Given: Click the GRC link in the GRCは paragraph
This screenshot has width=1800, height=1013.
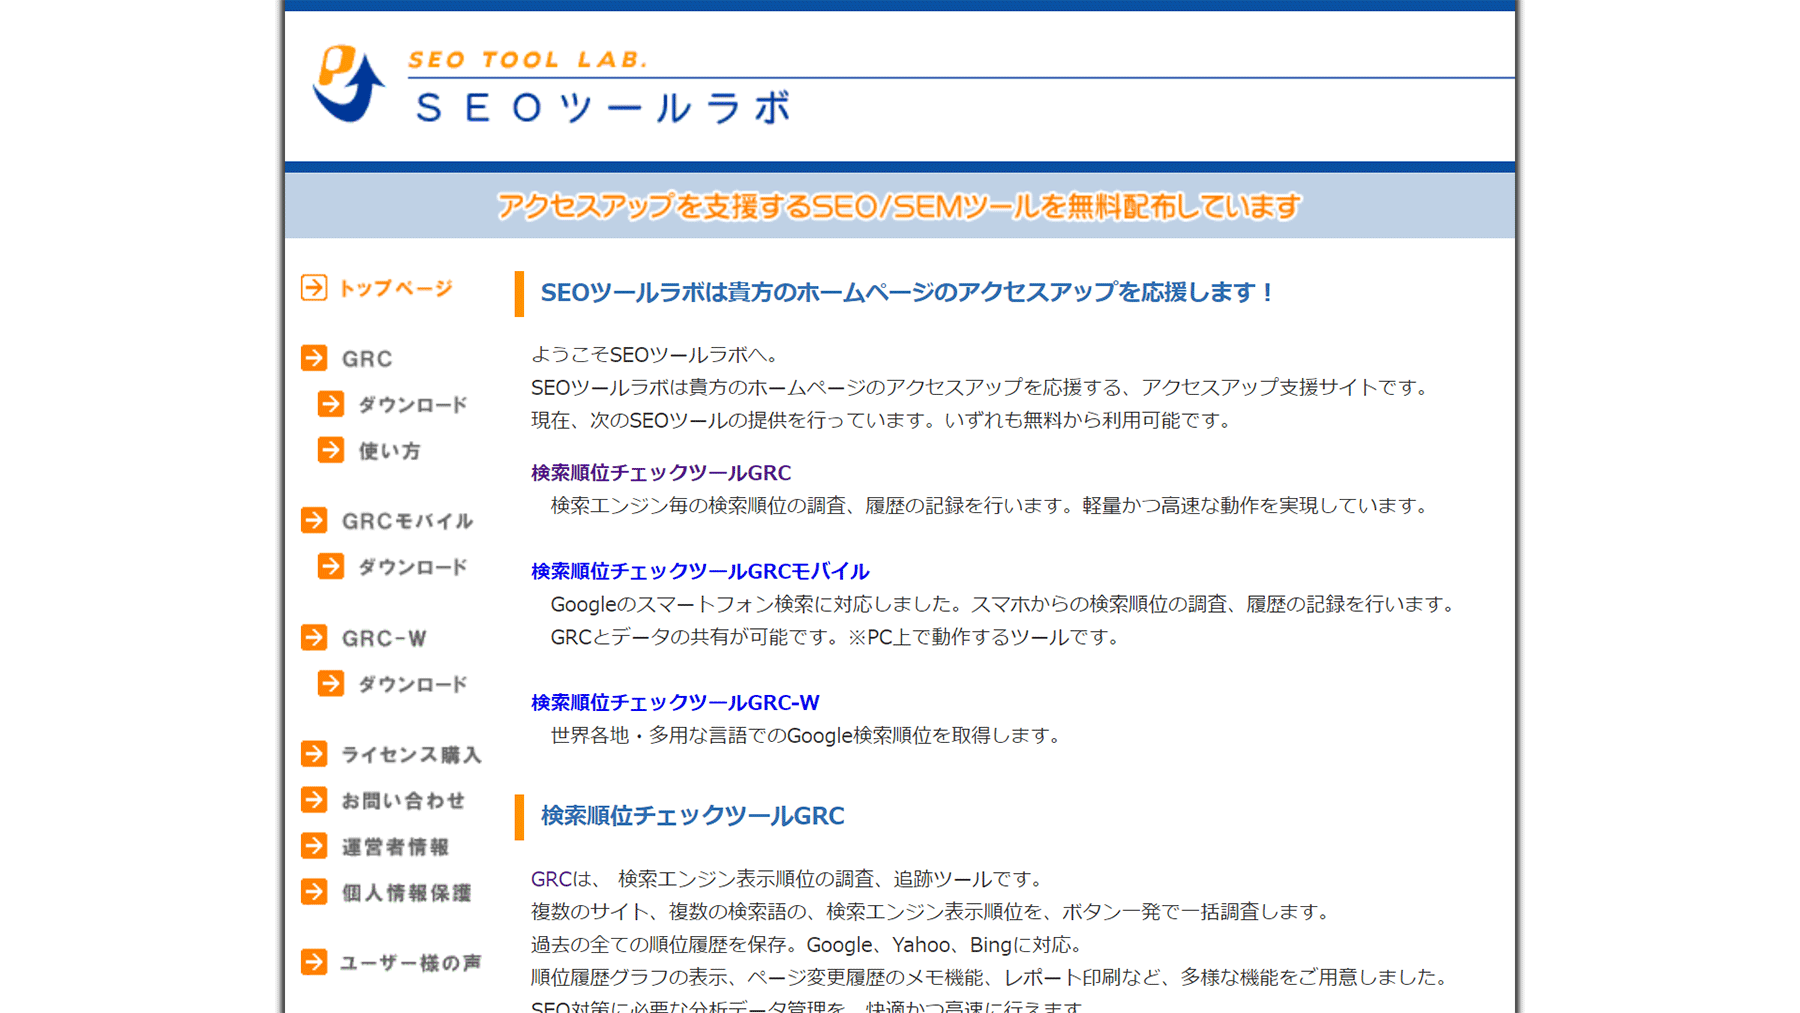Looking at the screenshot, I should click(551, 879).
